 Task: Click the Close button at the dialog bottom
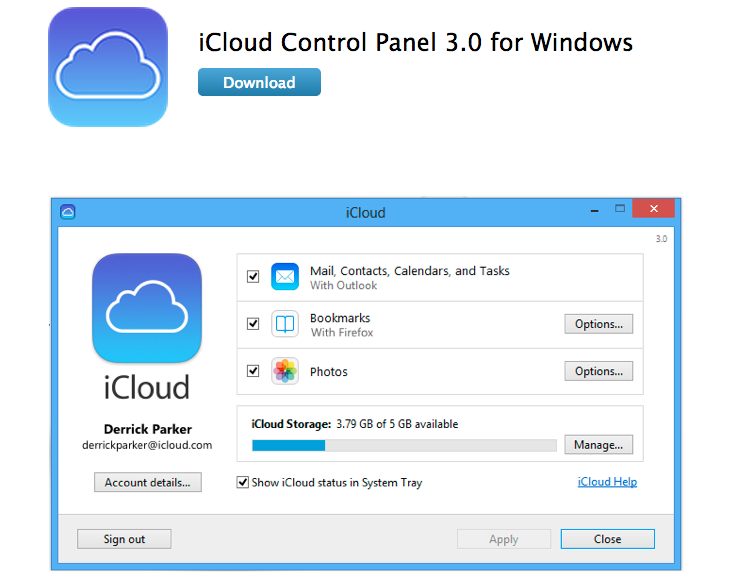607,539
